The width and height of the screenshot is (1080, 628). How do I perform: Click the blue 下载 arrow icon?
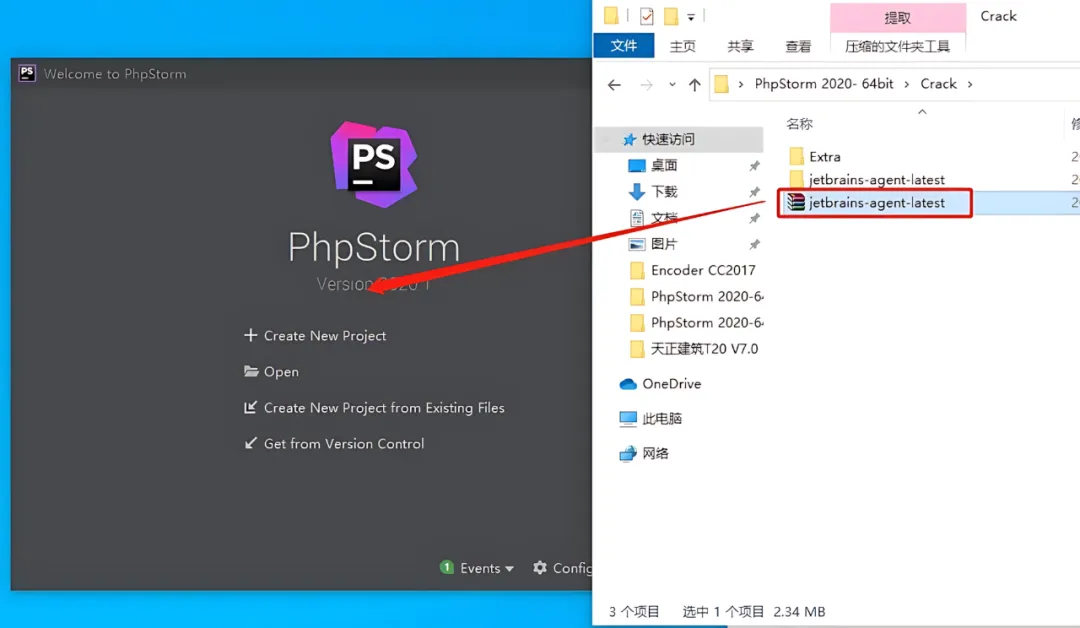point(636,191)
